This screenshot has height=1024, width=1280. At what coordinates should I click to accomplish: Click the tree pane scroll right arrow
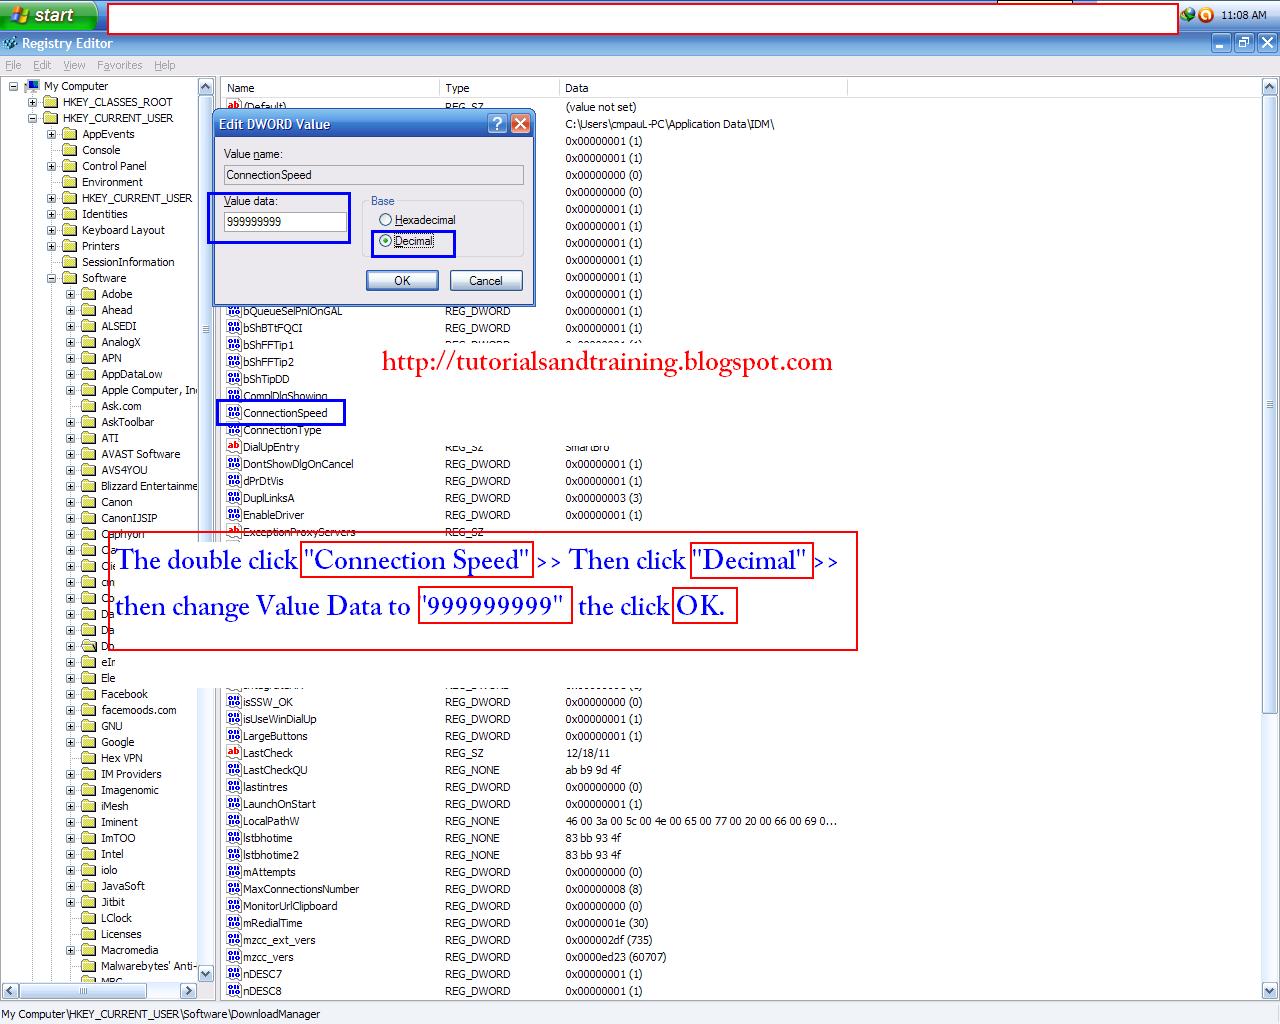point(188,990)
